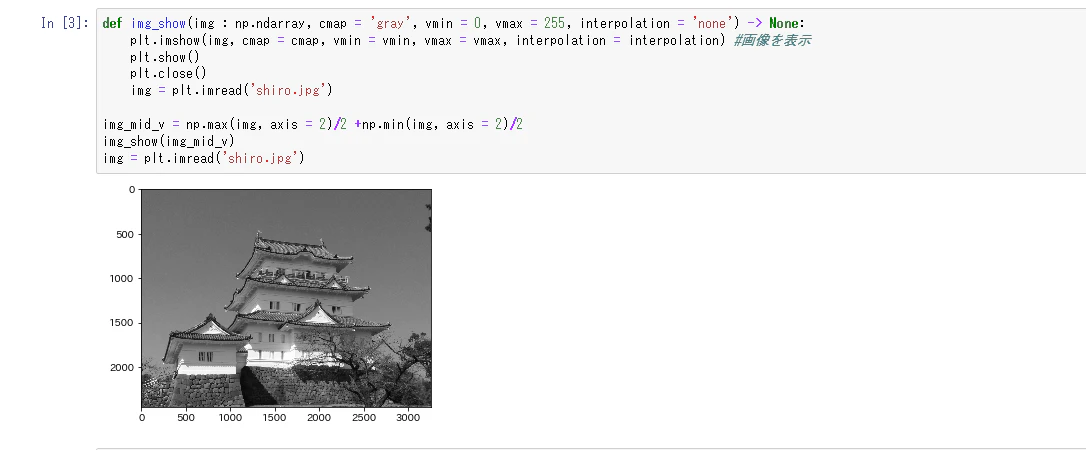Viewport: 1086px width, 450px height.
Task: Click x-axis tick label 2500
Action: [363, 417]
